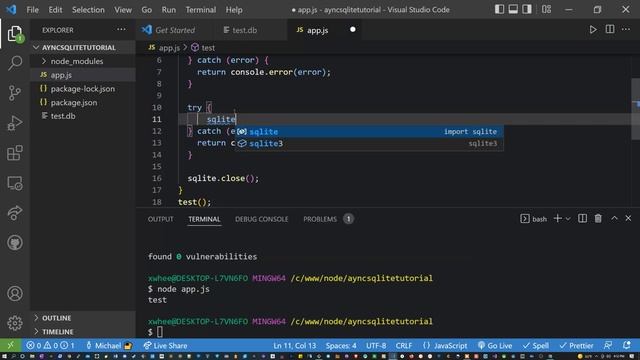The width and height of the screenshot is (640, 360).
Task: Accept the sqlite import suggestion
Action: point(369,131)
